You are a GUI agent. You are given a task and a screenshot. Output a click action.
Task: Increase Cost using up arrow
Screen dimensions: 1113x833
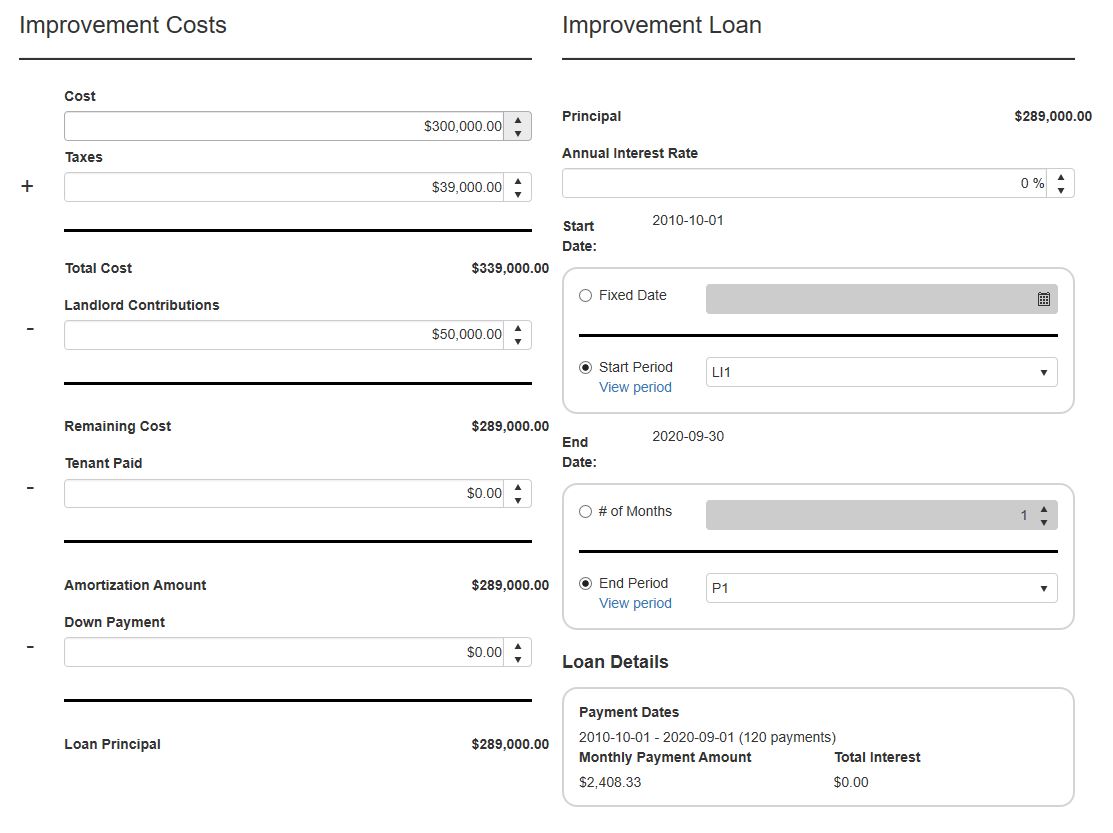click(x=518, y=120)
